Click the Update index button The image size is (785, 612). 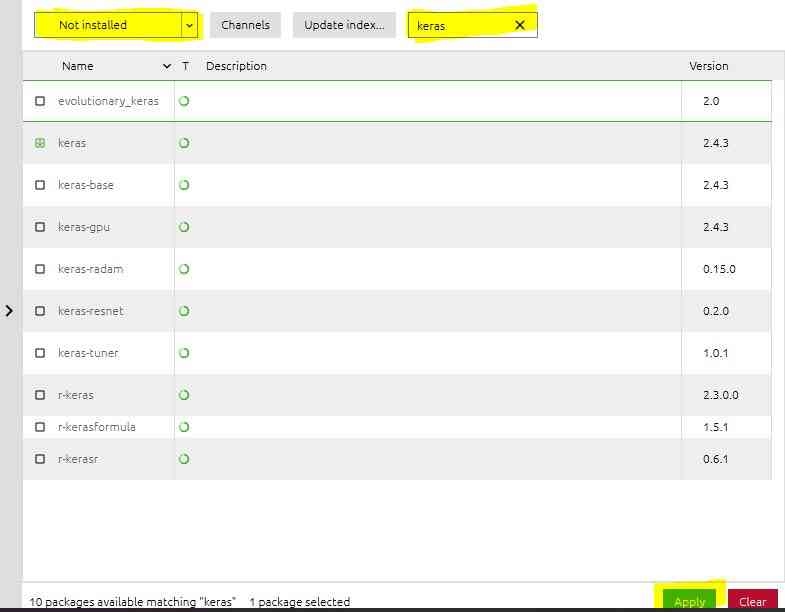point(344,25)
